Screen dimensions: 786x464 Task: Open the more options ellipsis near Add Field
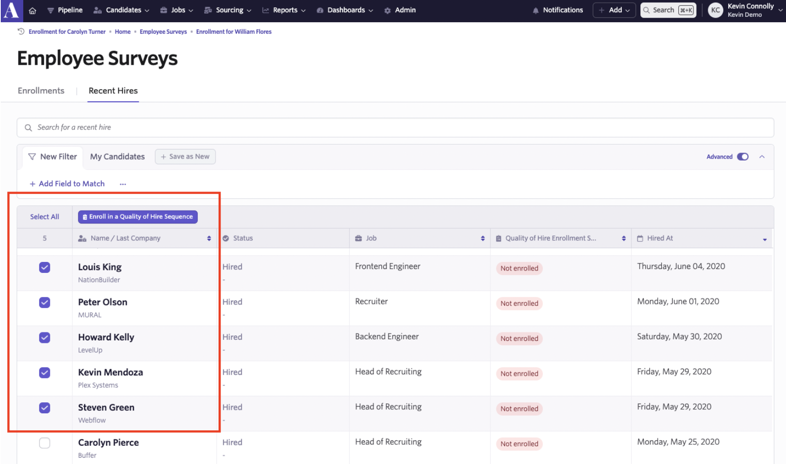(123, 184)
